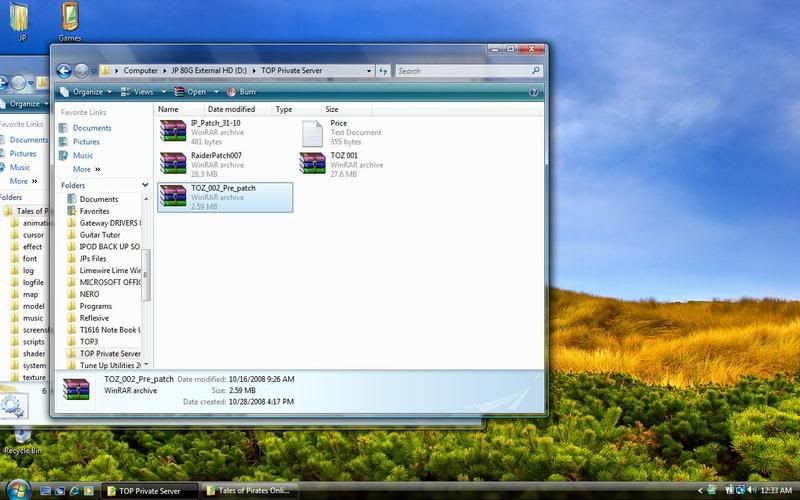Screen dimensions: 800x500
Task: Select Guitar Tutor folder in tree
Action: (x=102, y=235)
